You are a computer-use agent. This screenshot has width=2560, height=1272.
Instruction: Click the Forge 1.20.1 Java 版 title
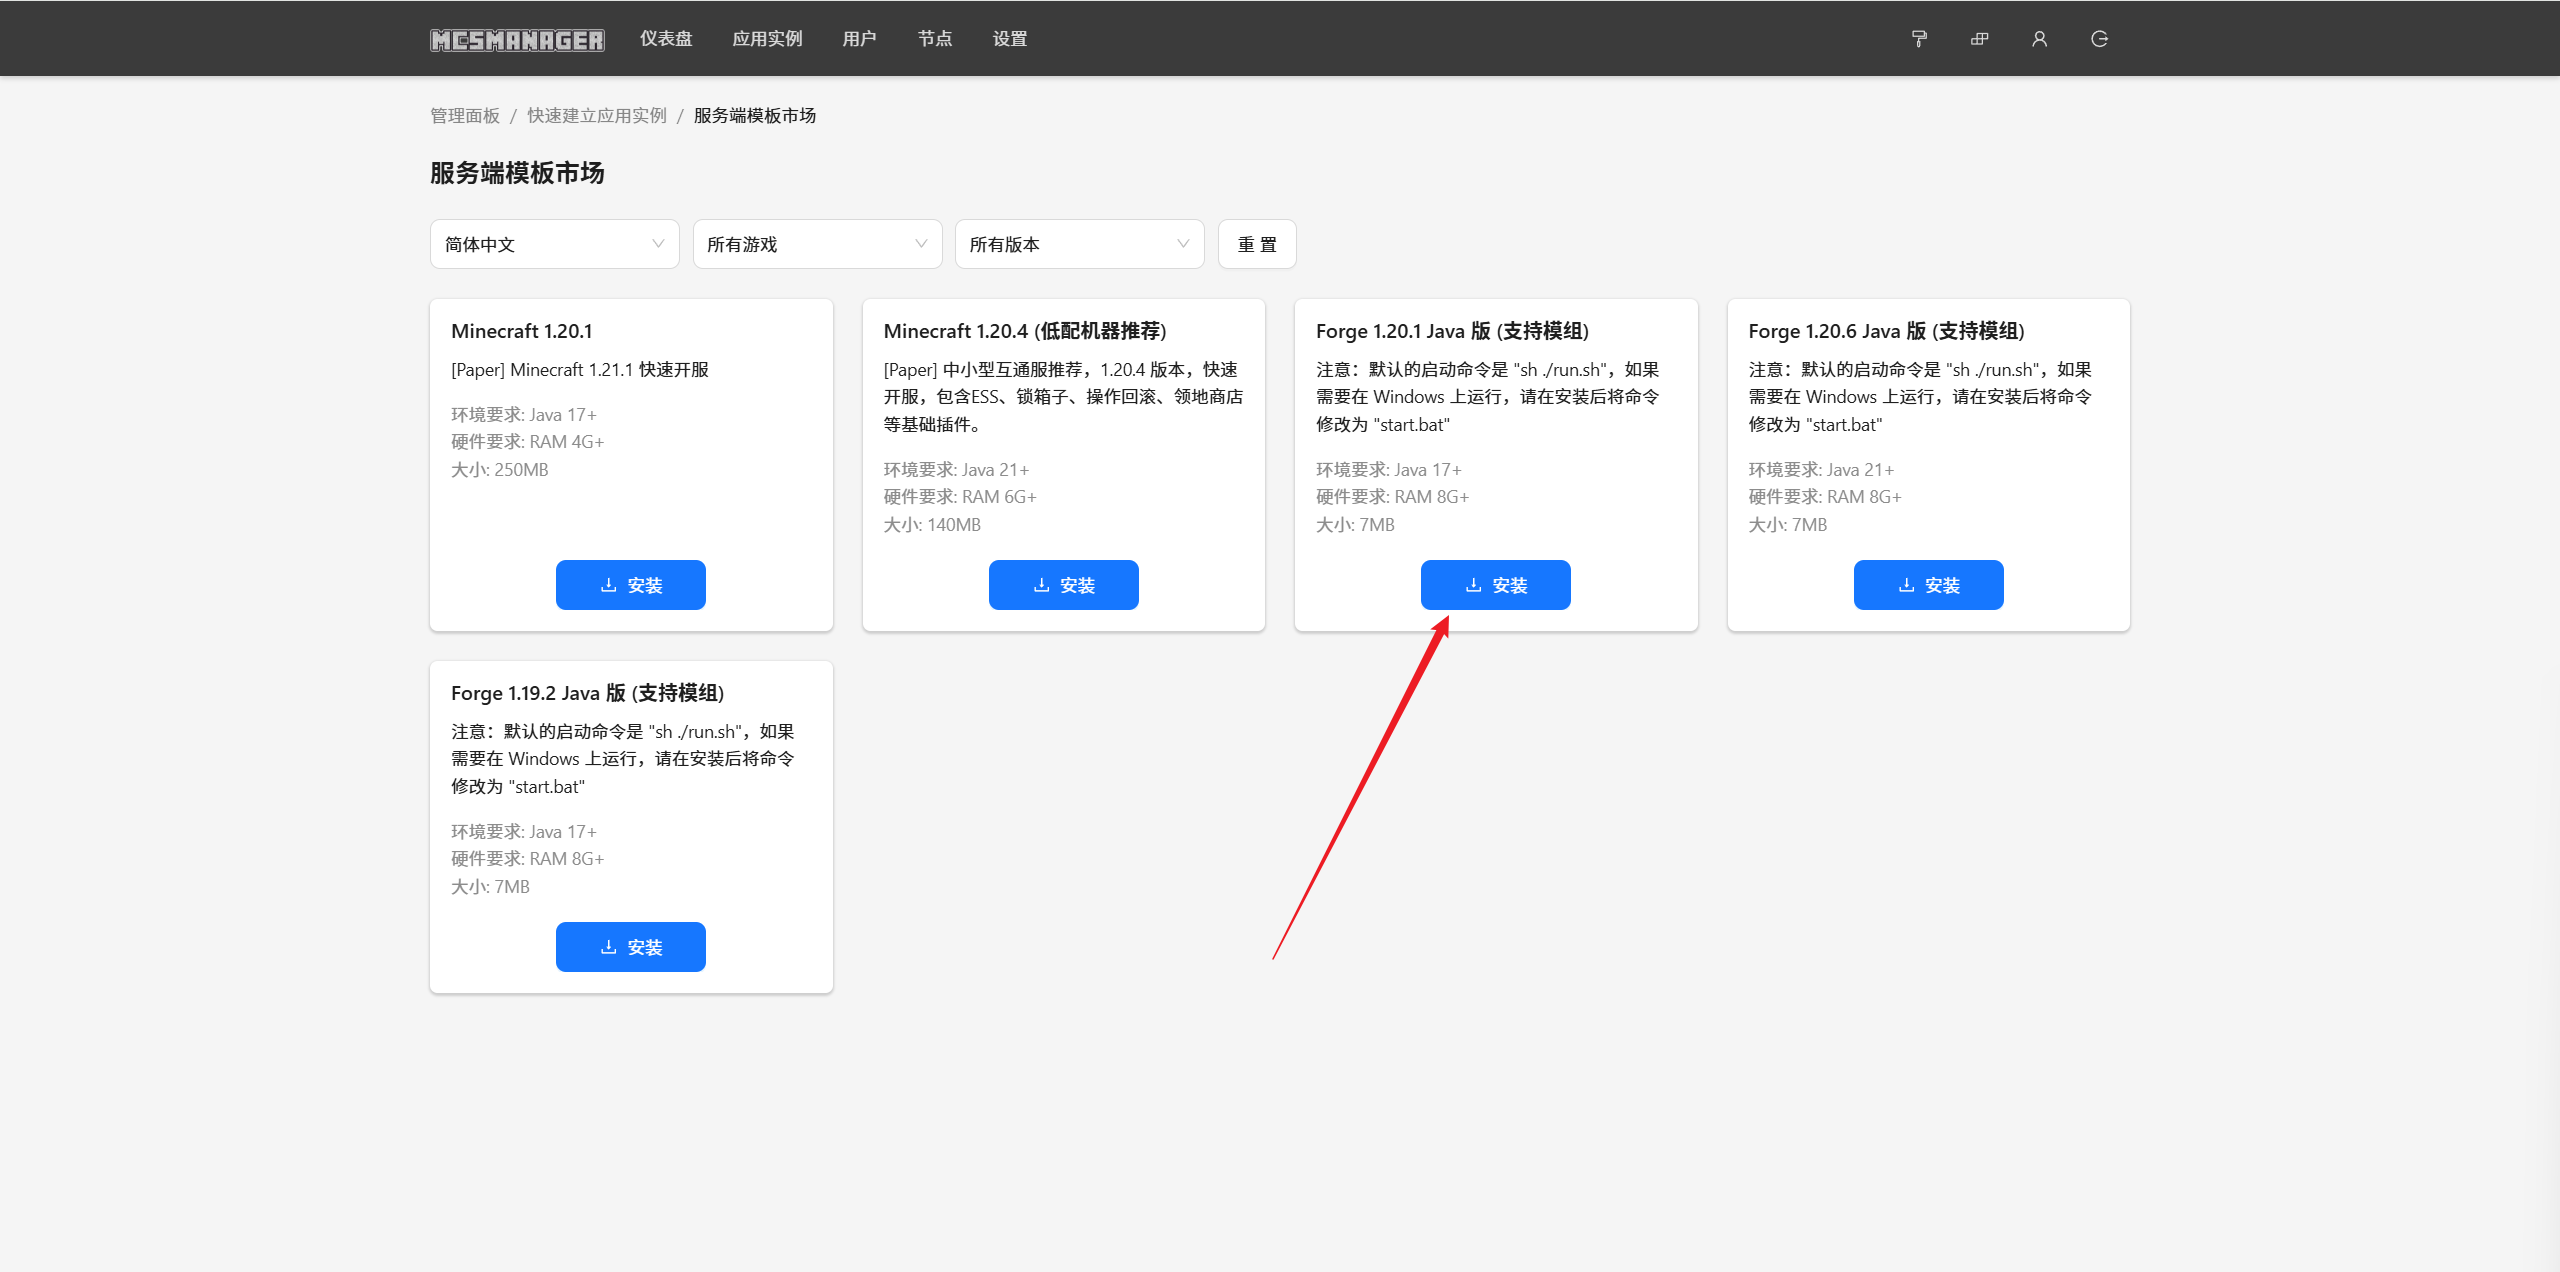click(1452, 331)
